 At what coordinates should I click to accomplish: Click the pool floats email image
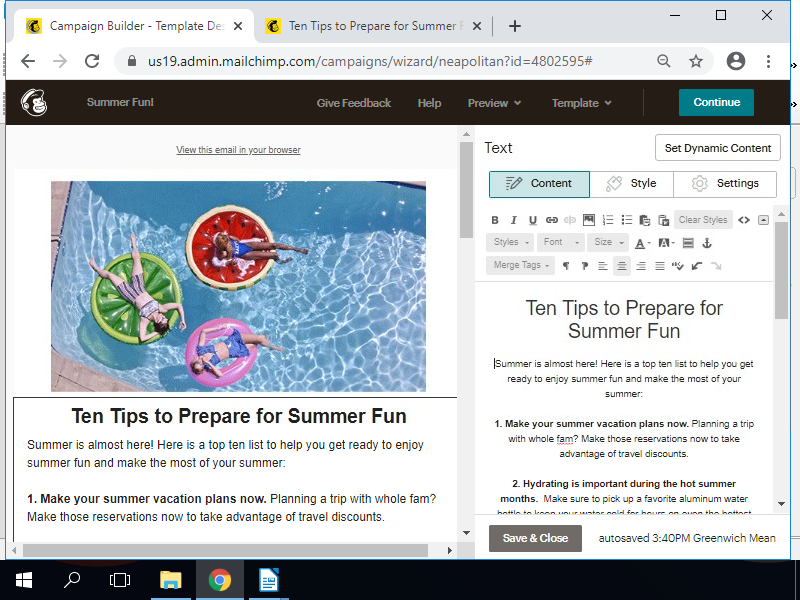click(238, 286)
